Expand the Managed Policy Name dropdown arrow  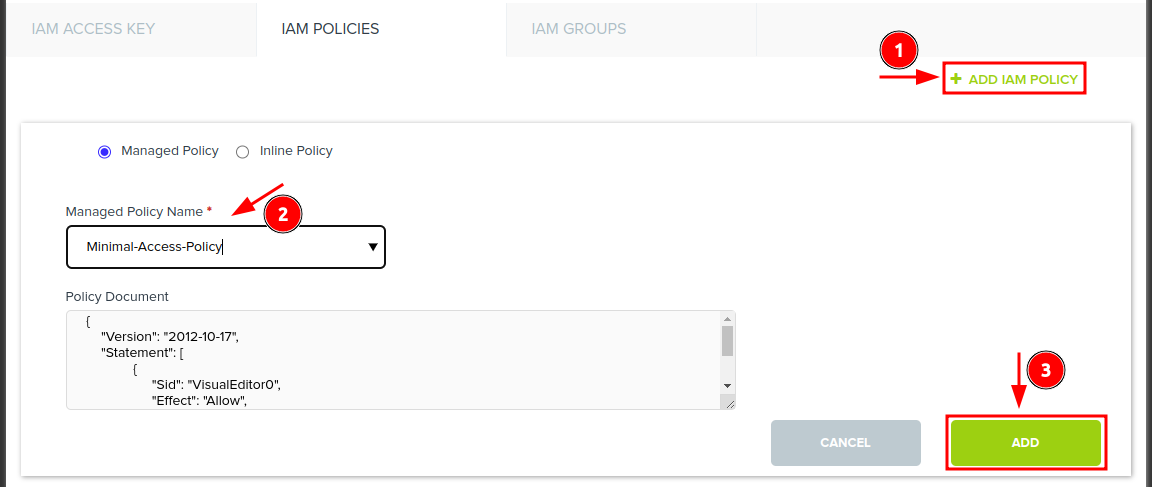(x=373, y=247)
